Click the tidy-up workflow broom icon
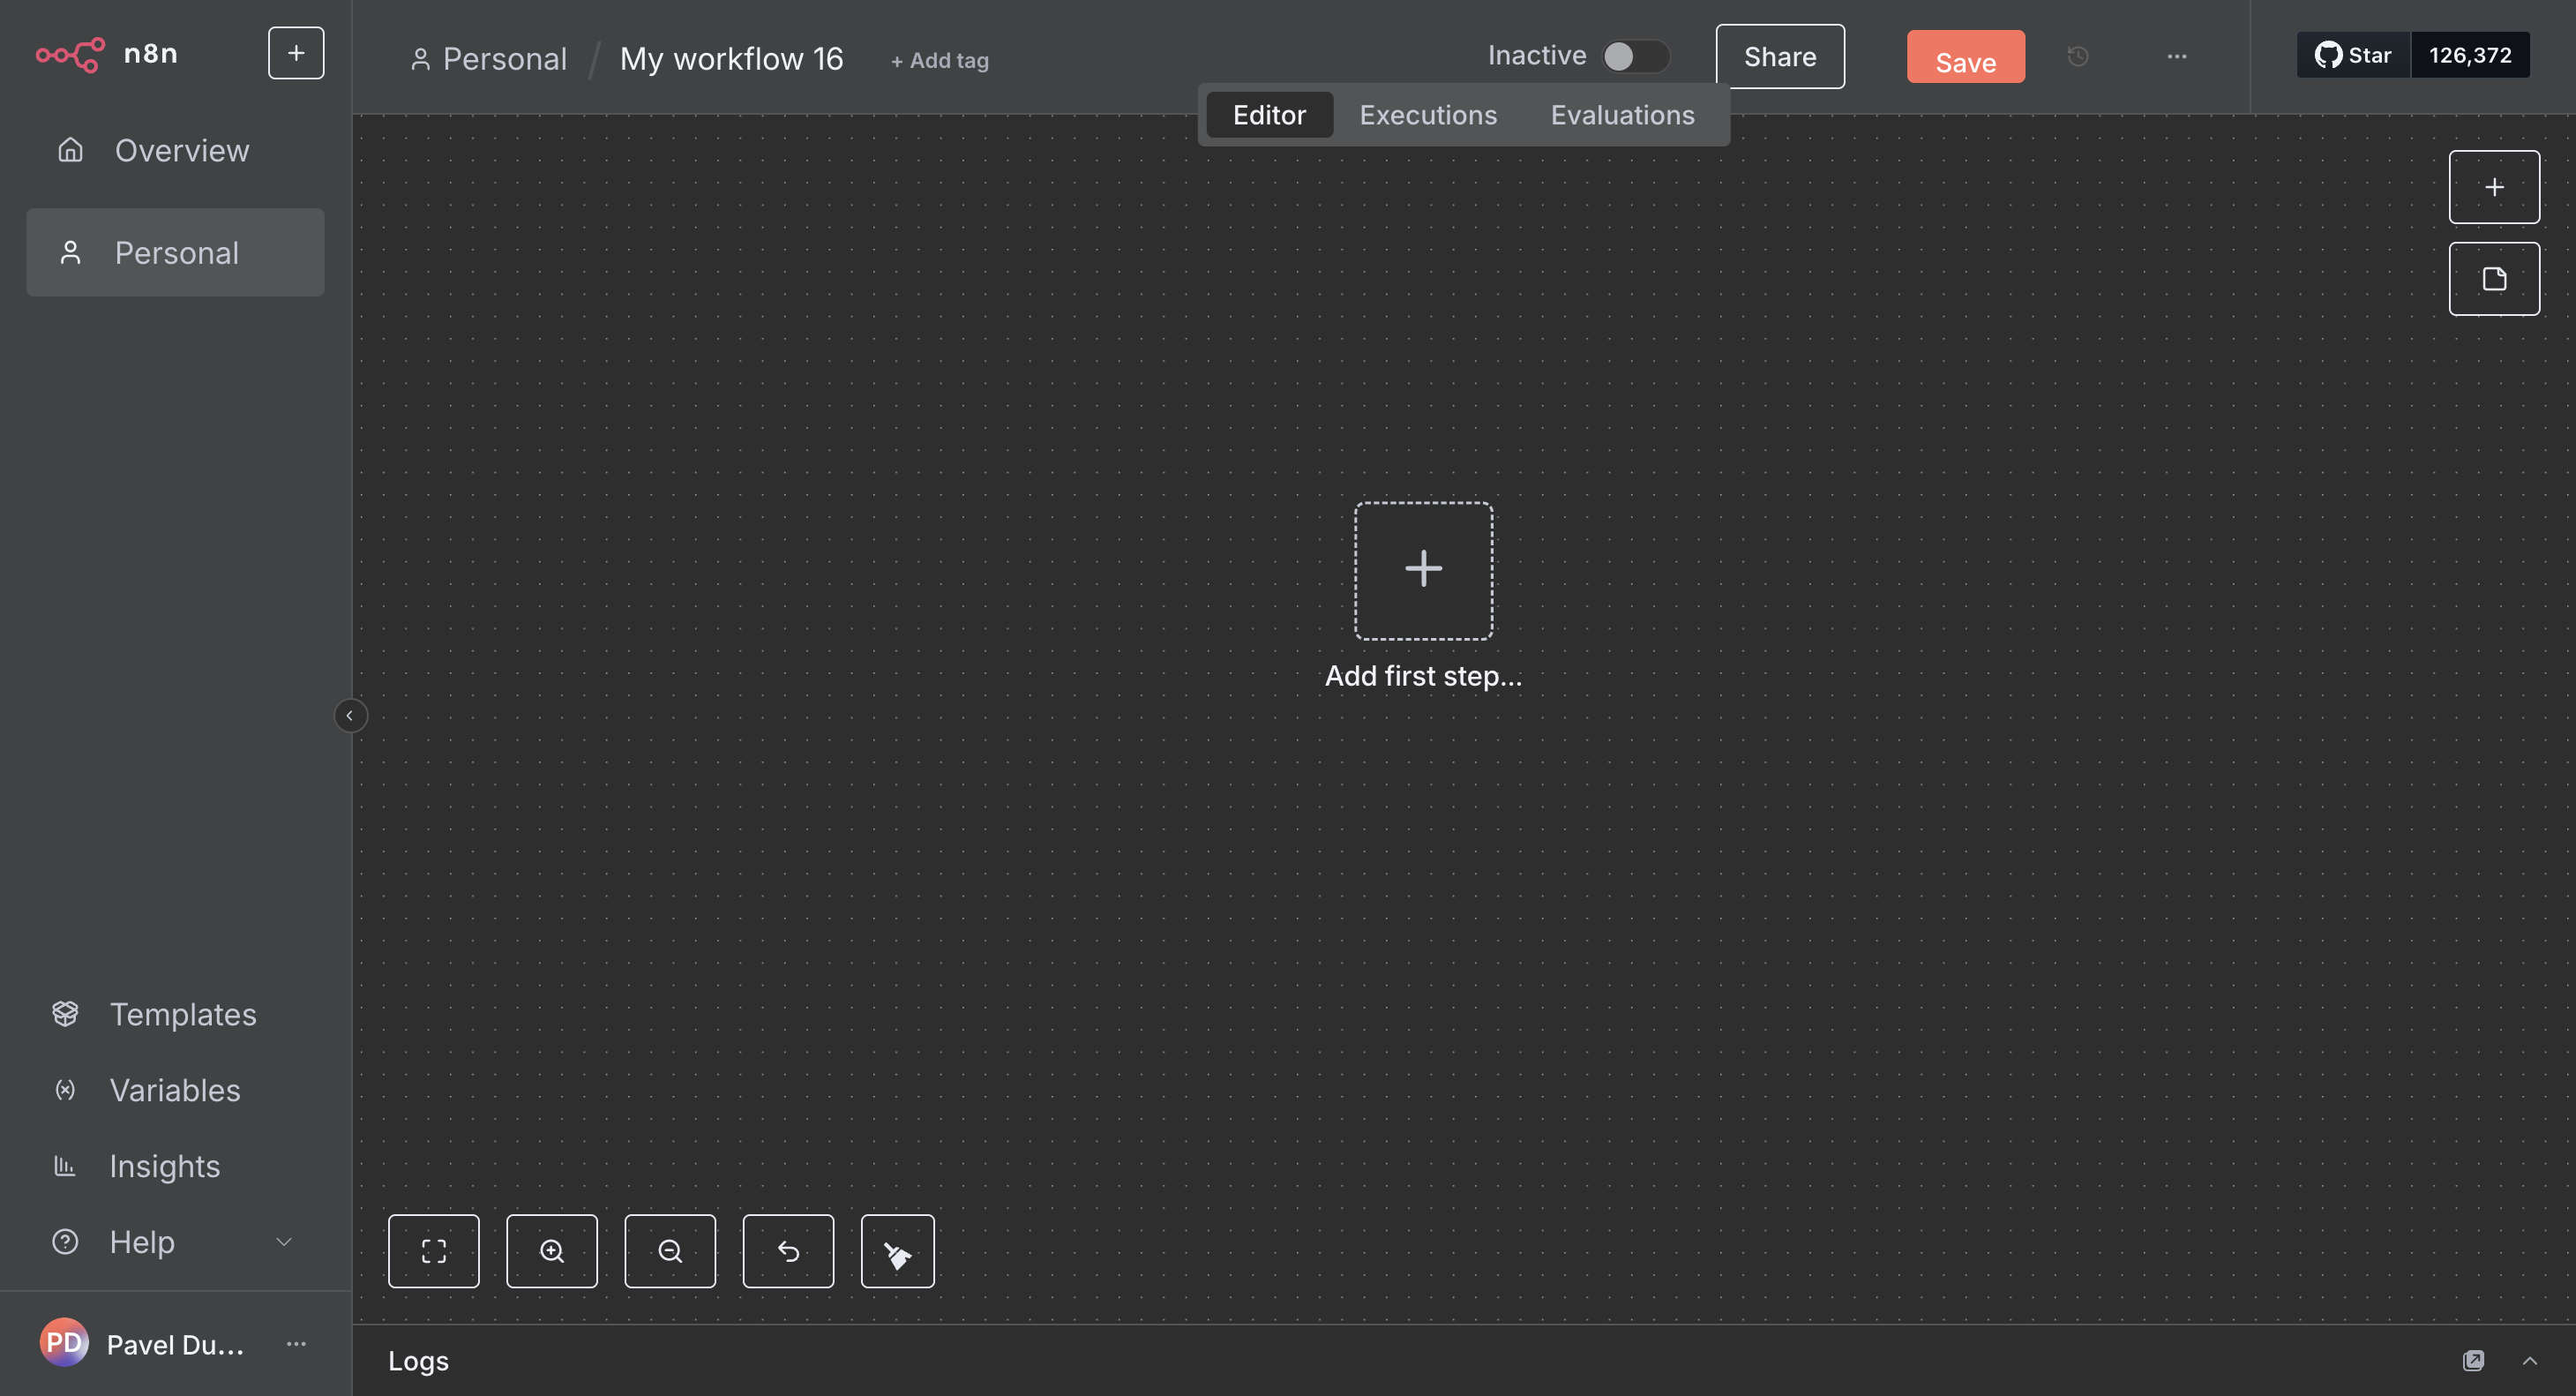The image size is (2576, 1396). pos(897,1251)
